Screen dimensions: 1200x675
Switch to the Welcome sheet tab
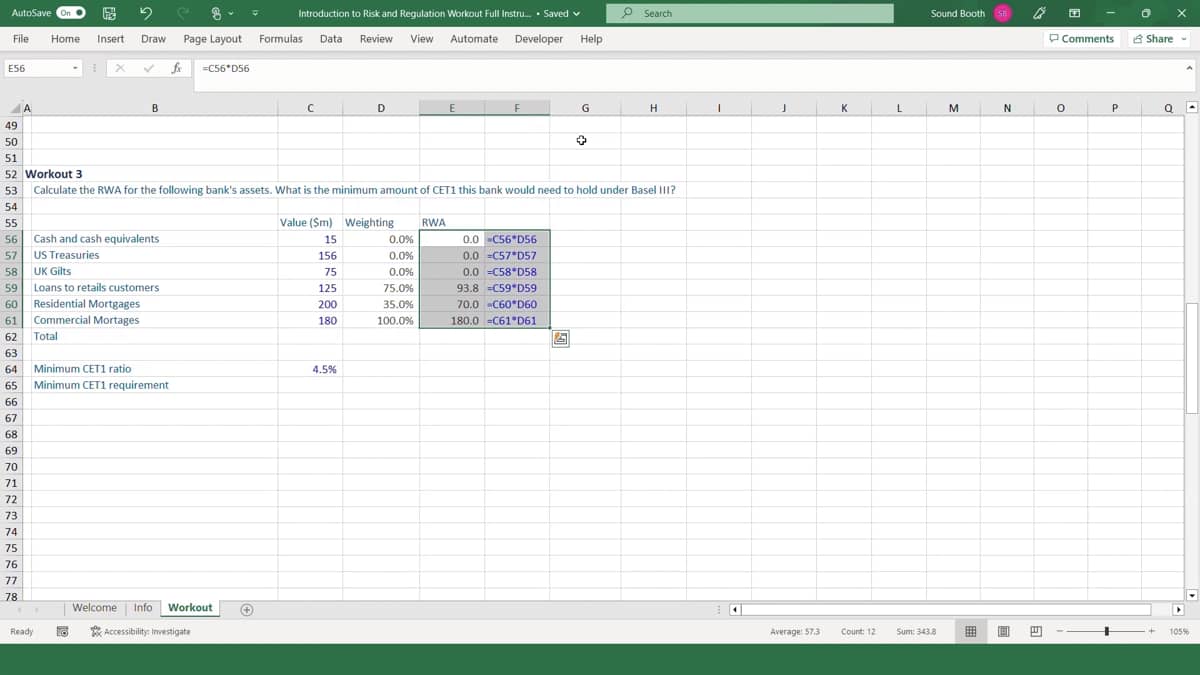click(94, 608)
